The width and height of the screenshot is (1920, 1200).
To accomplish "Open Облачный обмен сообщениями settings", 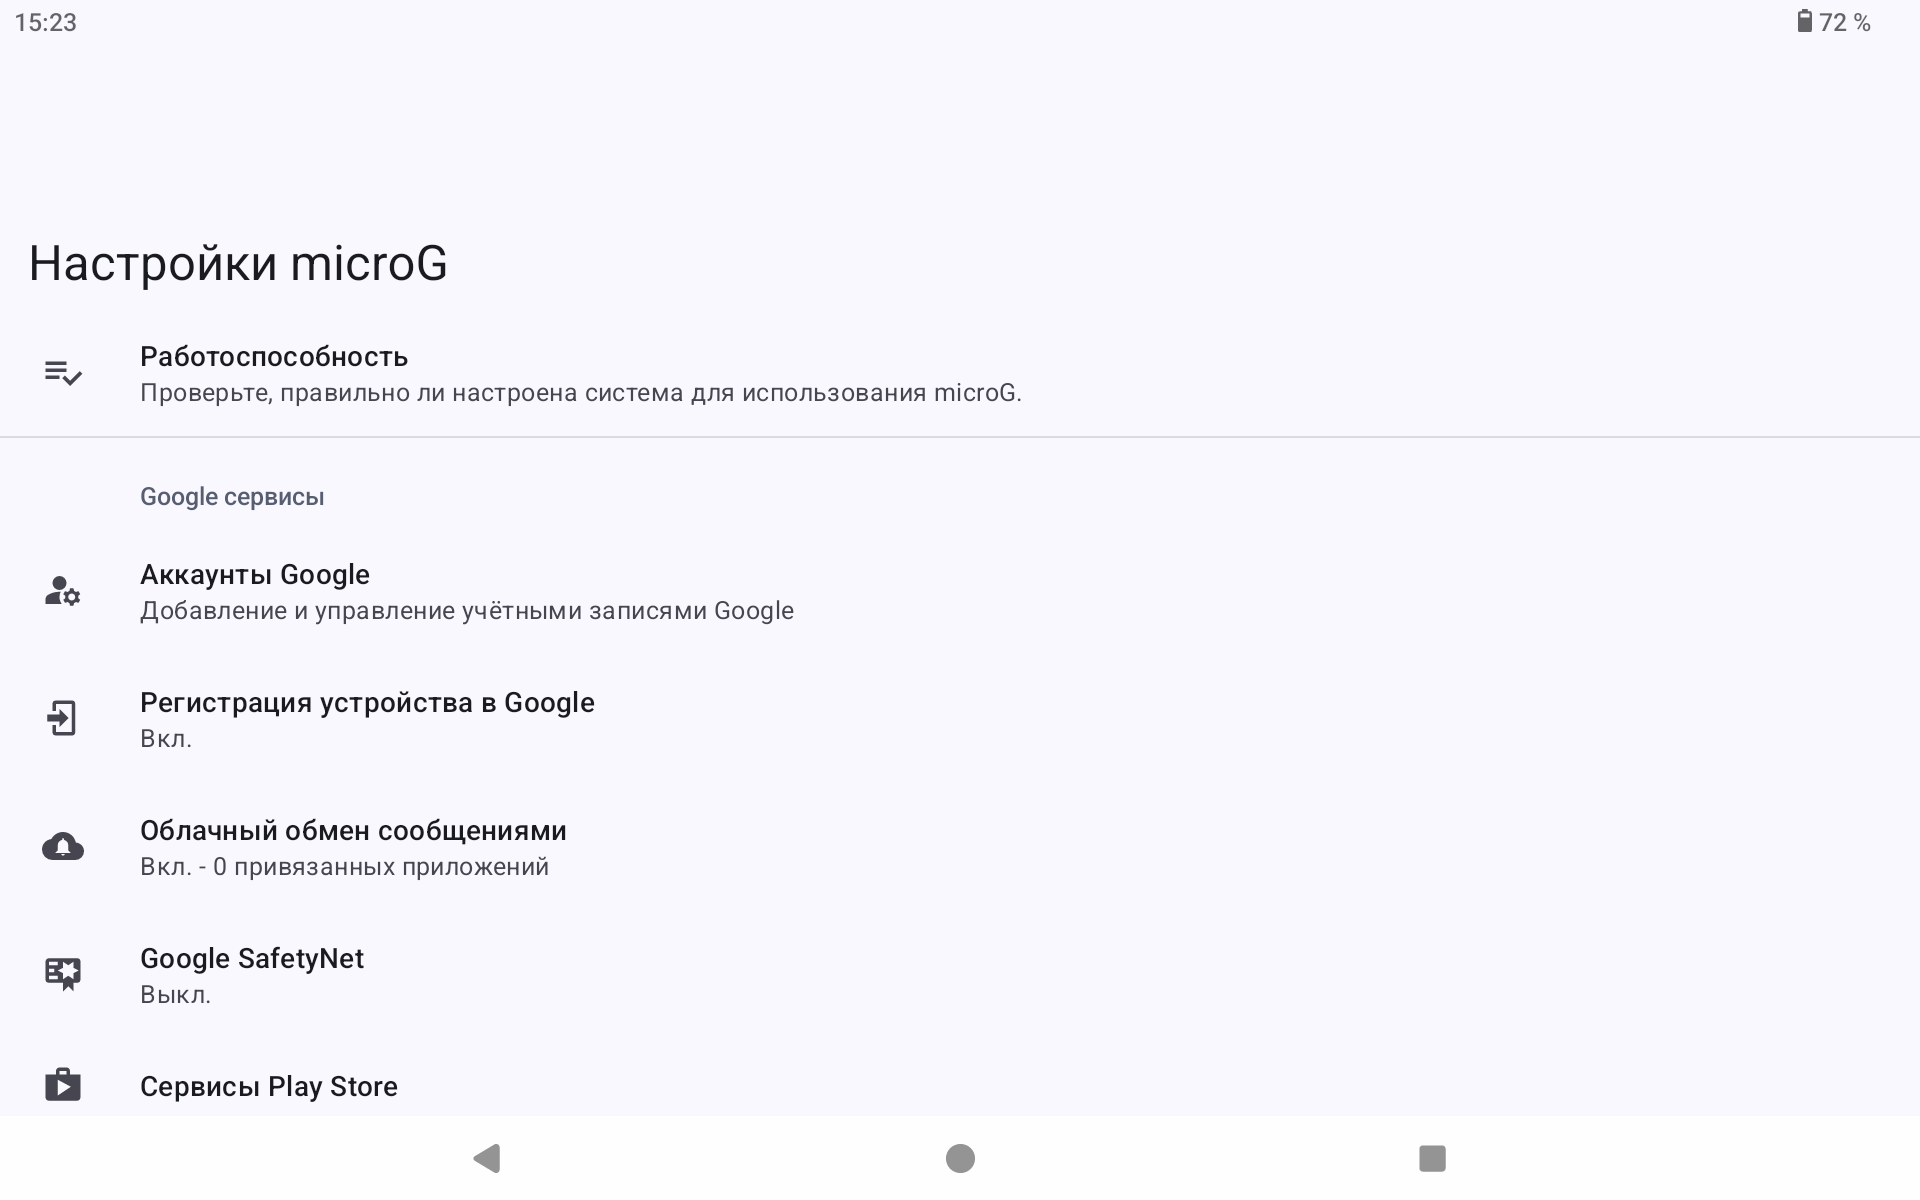I will coord(353,831).
